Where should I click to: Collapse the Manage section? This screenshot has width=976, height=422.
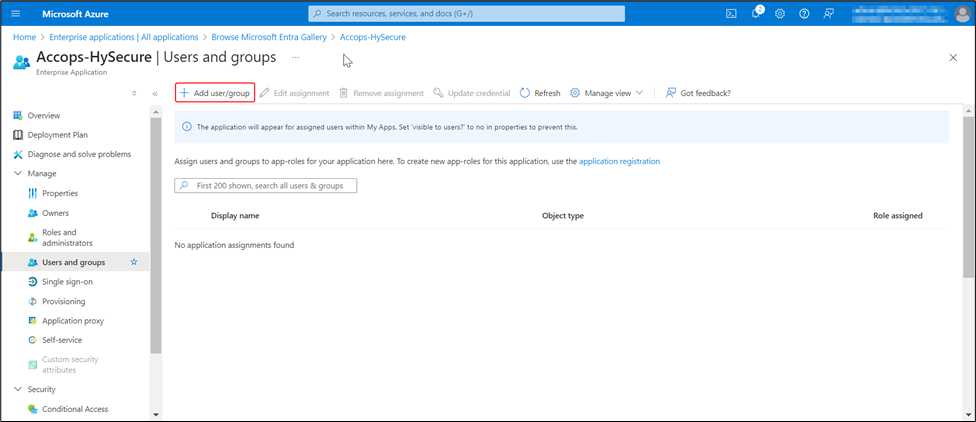(x=18, y=173)
